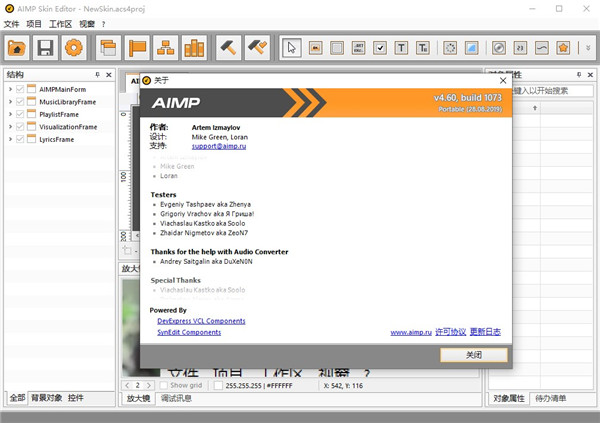Pin the 结构 panel
Image resolution: width=600 pixels, height=423 pixels.
tap(98, 75)
